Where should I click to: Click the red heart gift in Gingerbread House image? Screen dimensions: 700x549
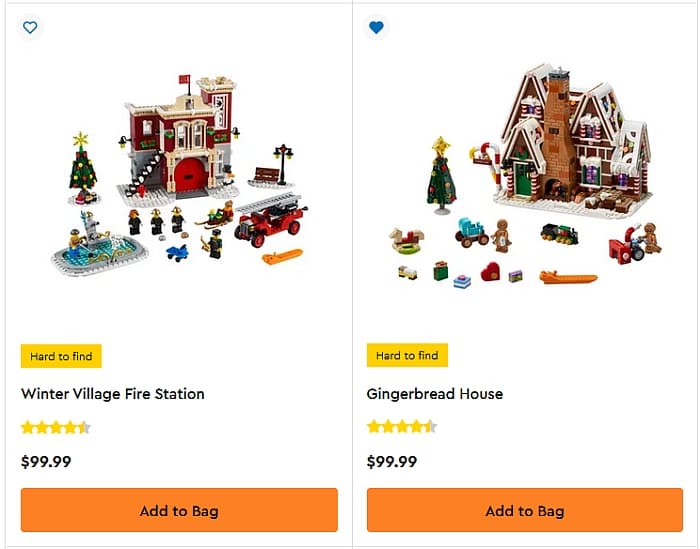tap(490, 271)
